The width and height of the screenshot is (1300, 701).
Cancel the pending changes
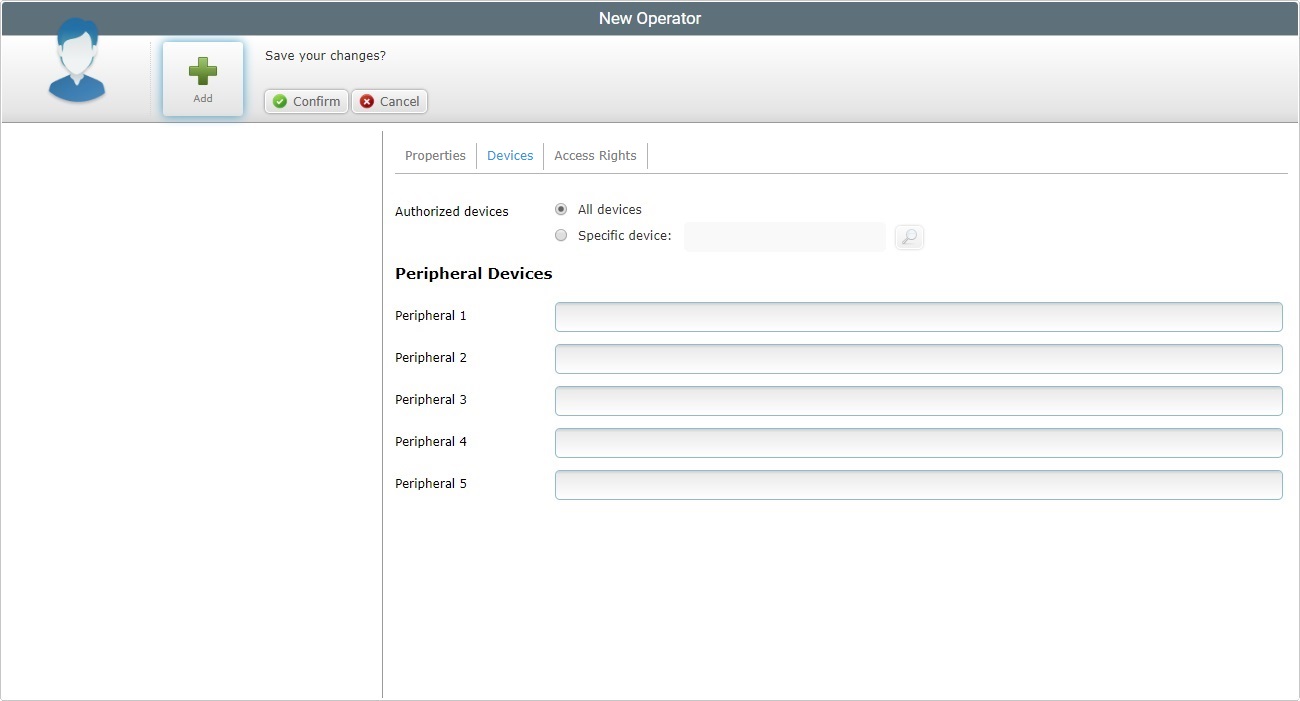coord(389,101)
